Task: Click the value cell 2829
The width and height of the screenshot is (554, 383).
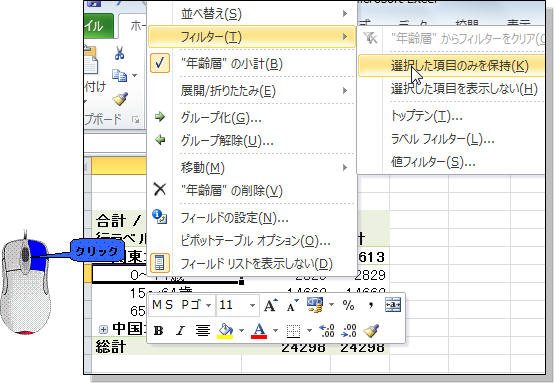Action: click(360, 275)
